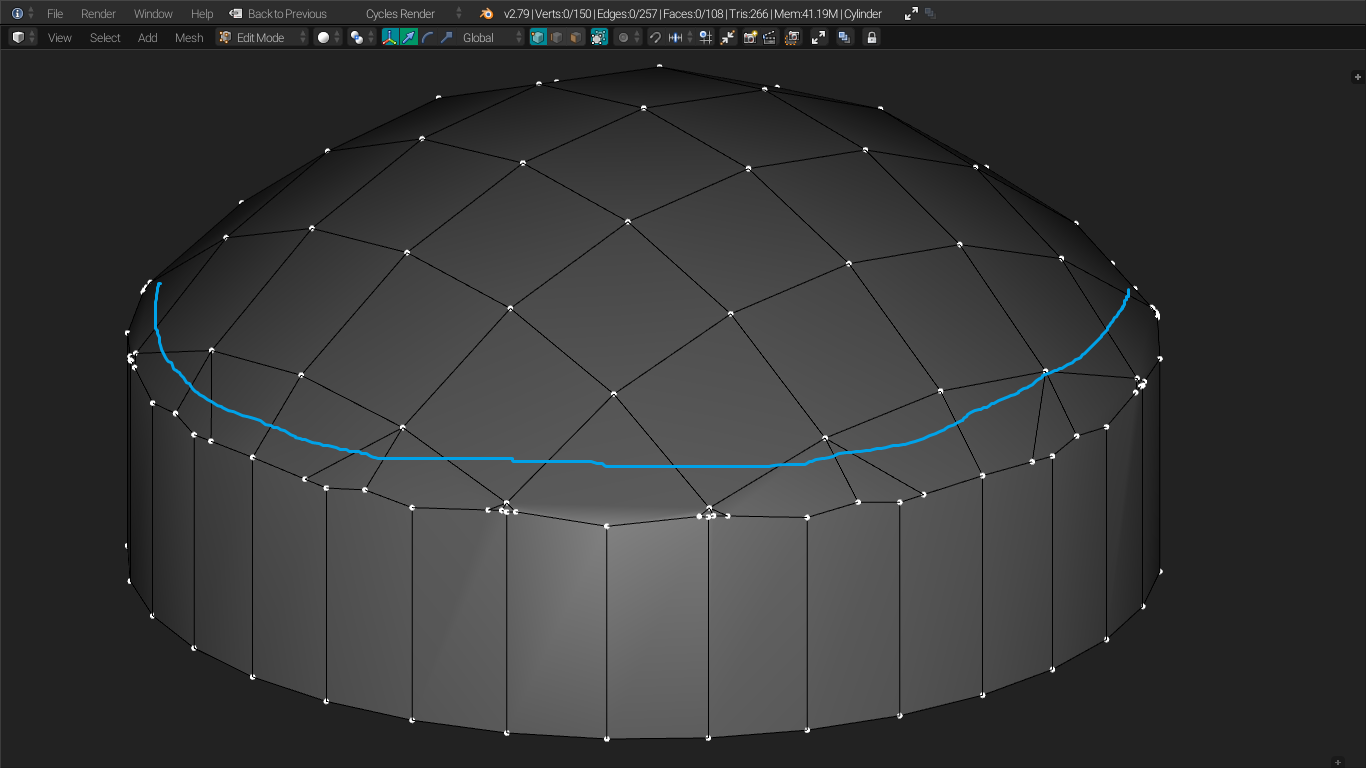This screenshot has height=768, width=1366.
Task: Click overlapping windows icon in 3D header
Action: click(x=845, y=37)
